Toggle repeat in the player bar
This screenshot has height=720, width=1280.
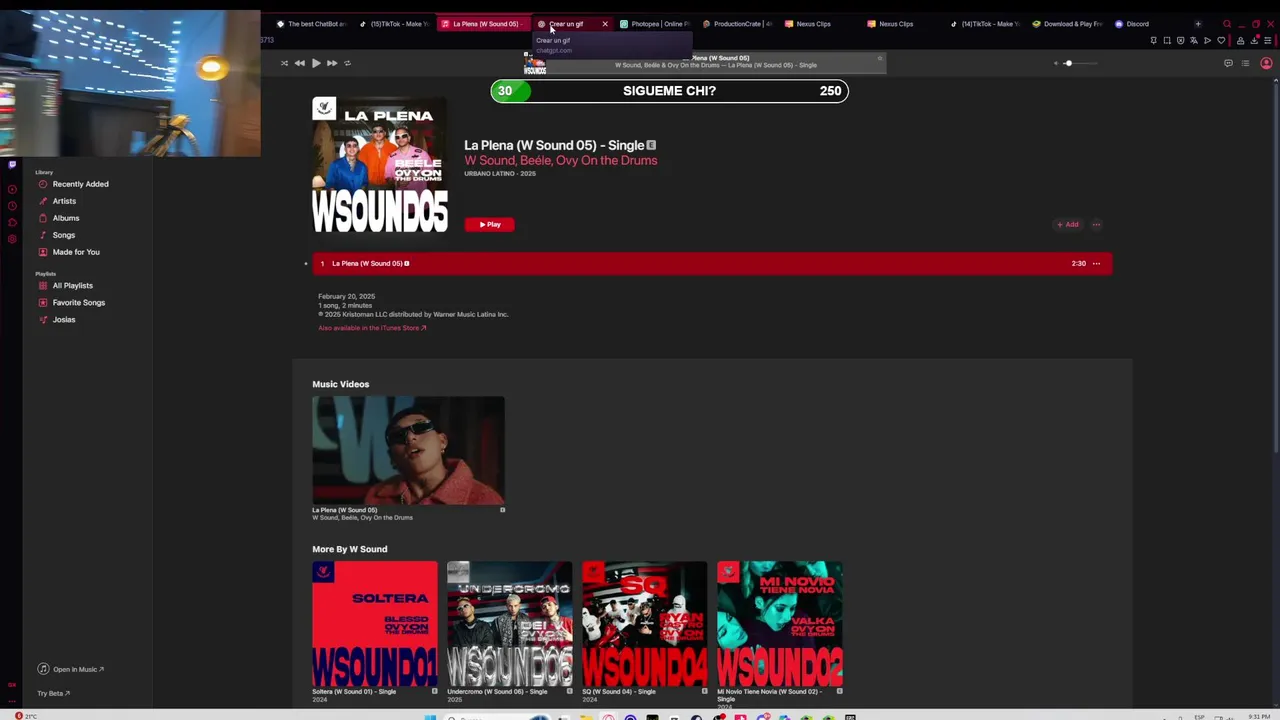click(x=347, y=63)
